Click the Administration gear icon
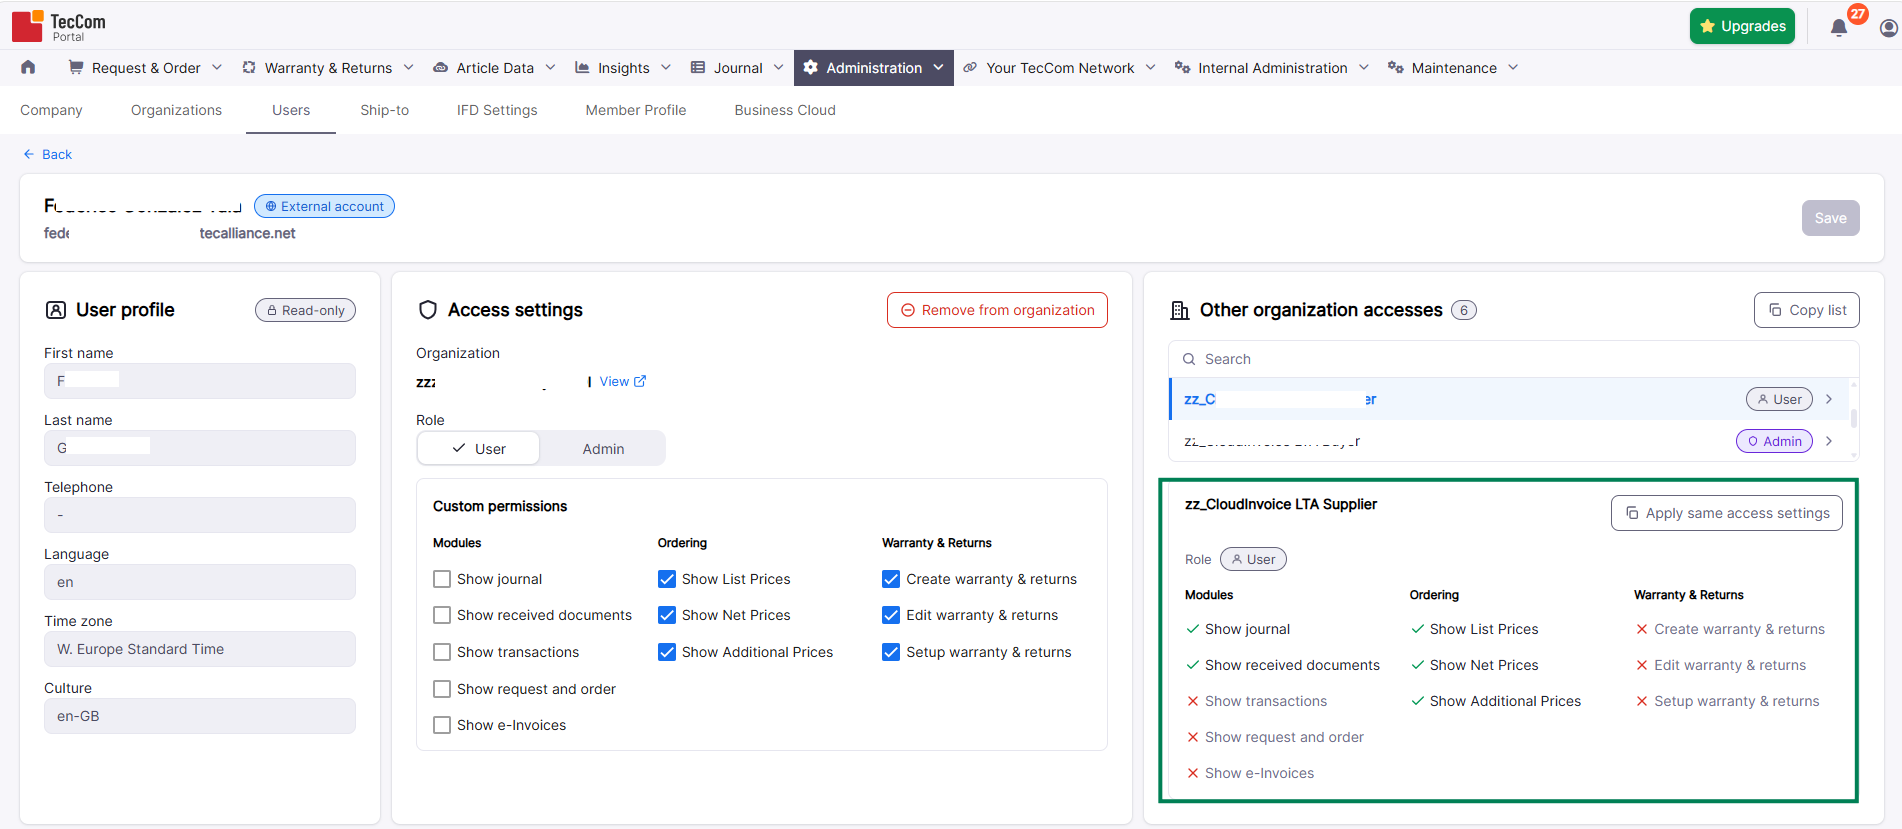Viewport: 1902px width, 829px height. coord(811,67)
